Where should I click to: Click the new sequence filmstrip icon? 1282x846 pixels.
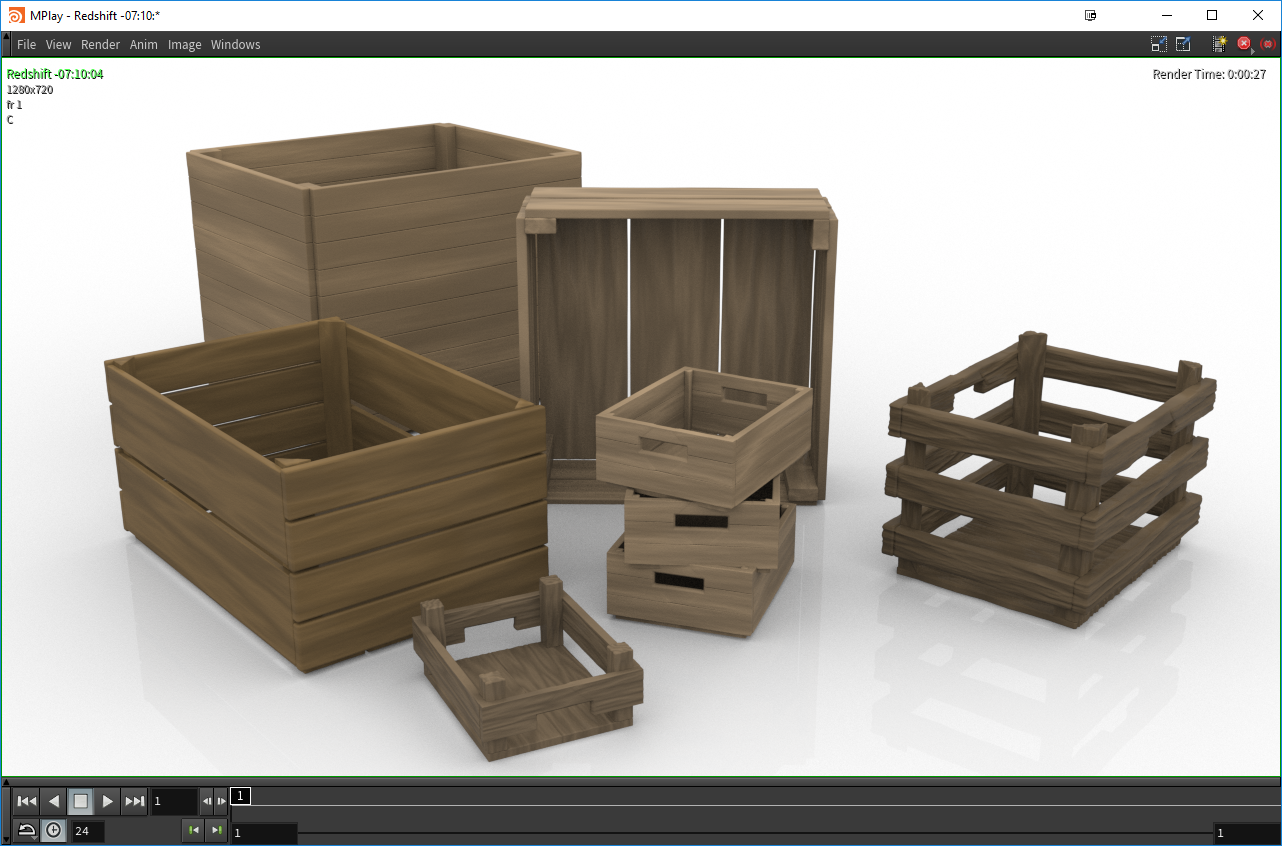1219,44
